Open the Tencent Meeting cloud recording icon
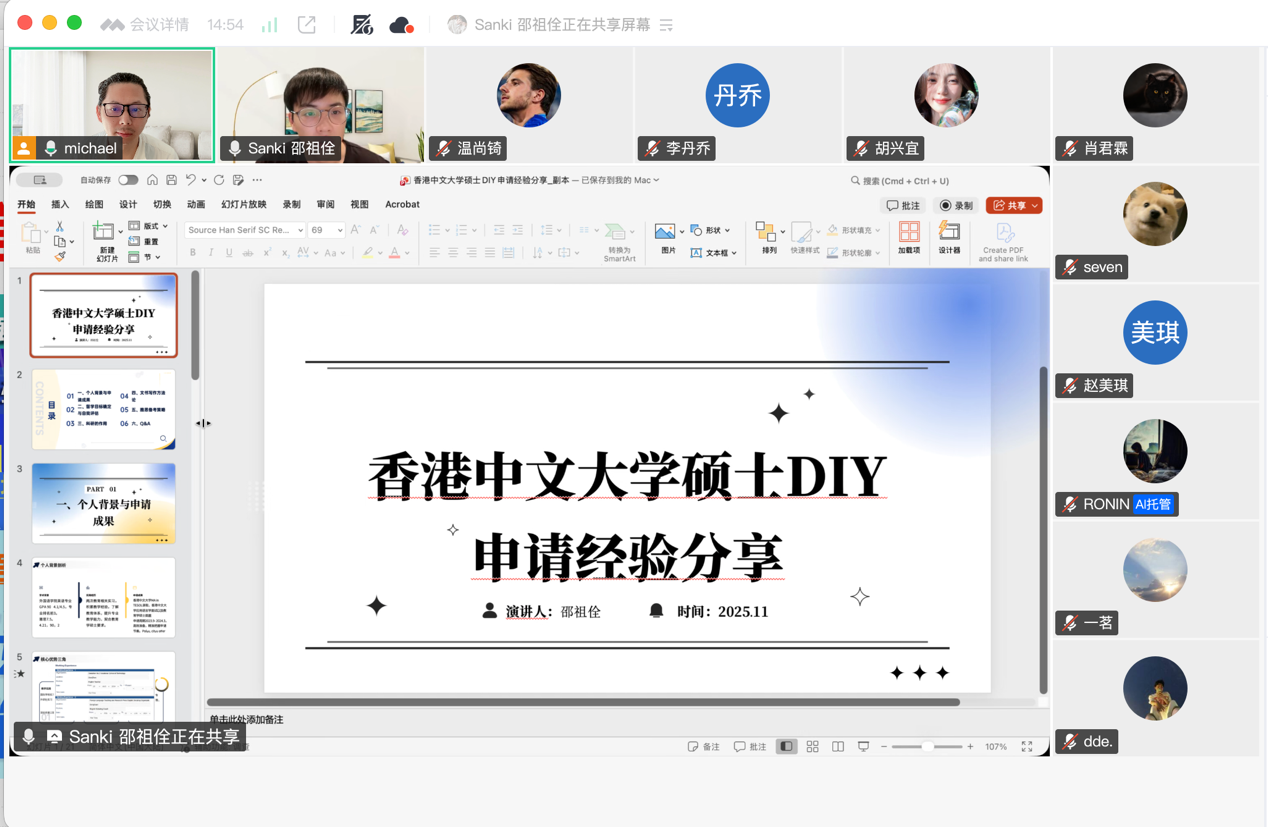This screenshot has width=1268, height=827. (401, 25)
